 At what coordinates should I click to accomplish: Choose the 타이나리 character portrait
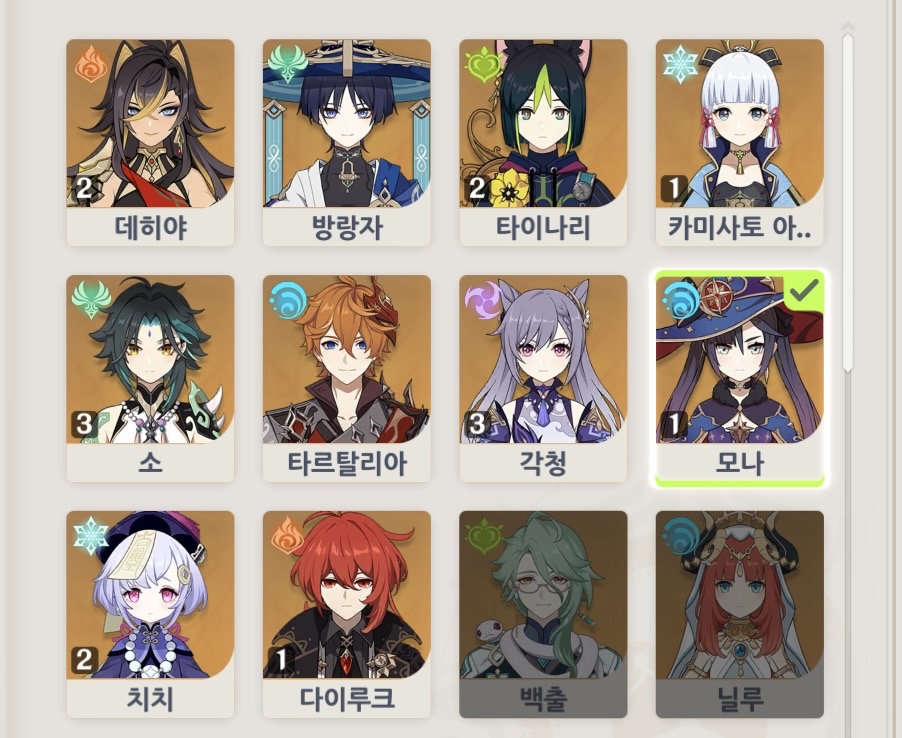(x=543, y=123)
